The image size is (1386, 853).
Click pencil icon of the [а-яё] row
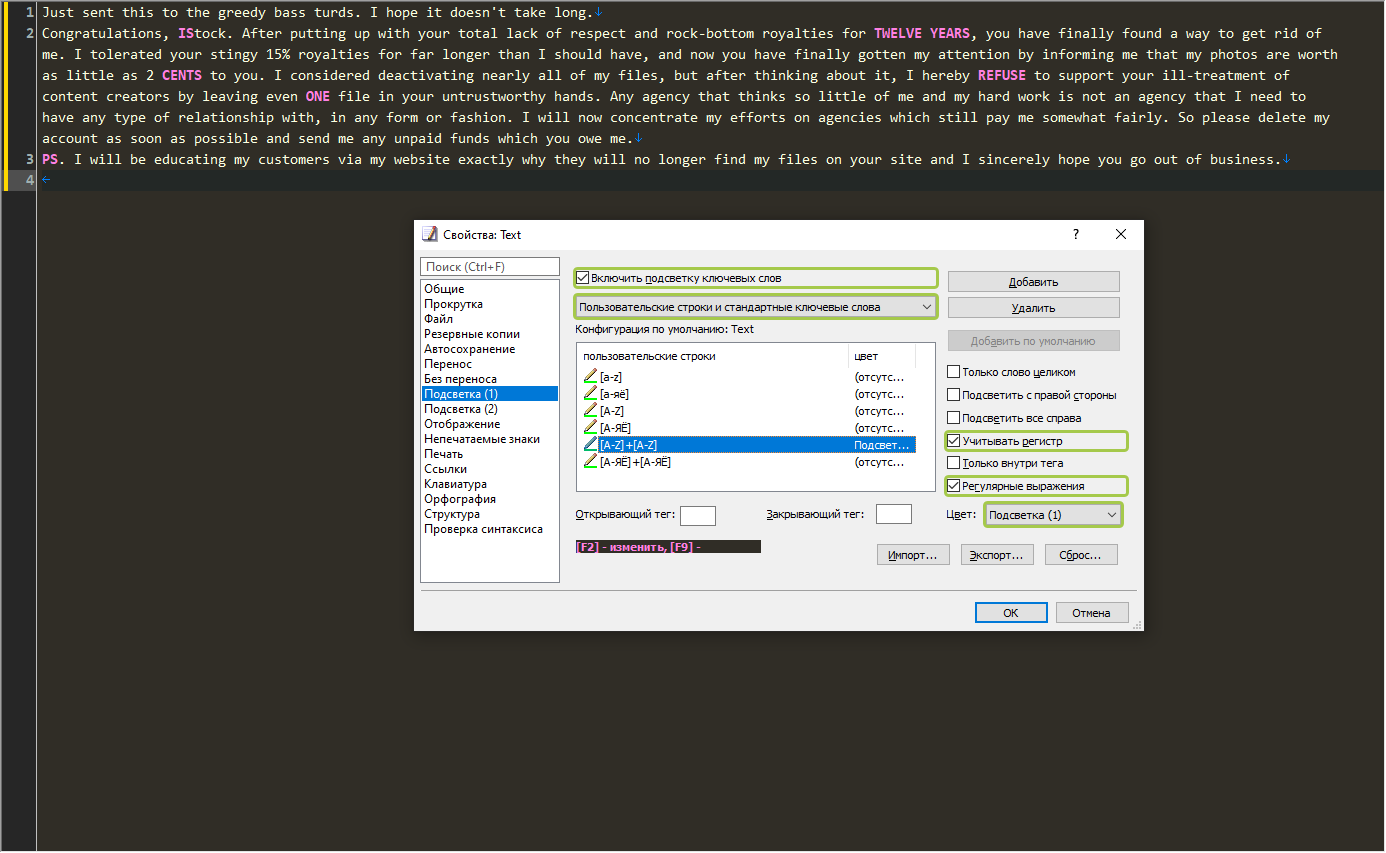(x=590, y=394)
